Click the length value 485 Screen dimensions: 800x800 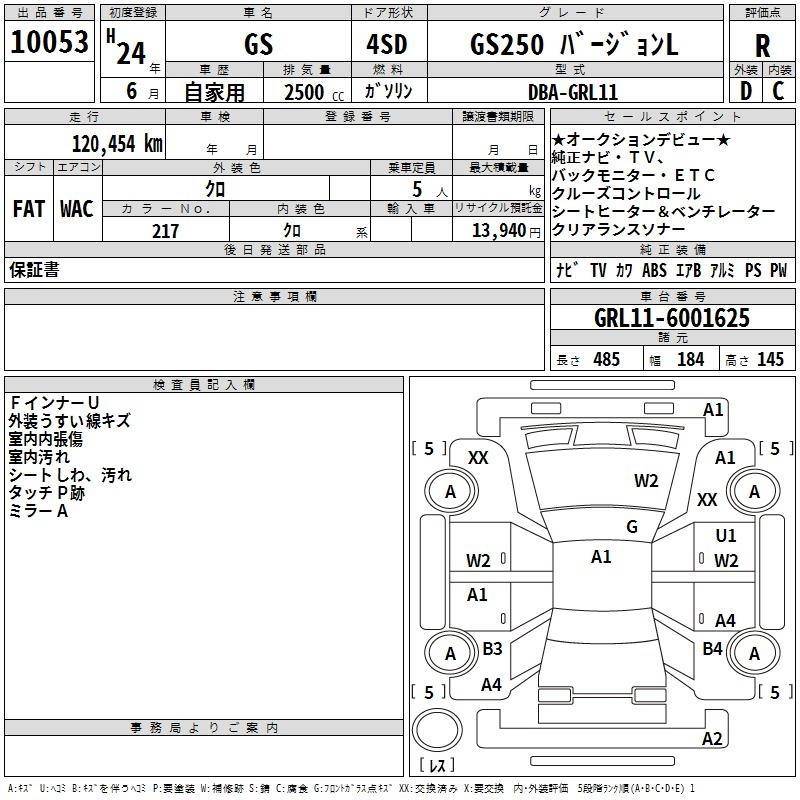click(x=607, y=359)
